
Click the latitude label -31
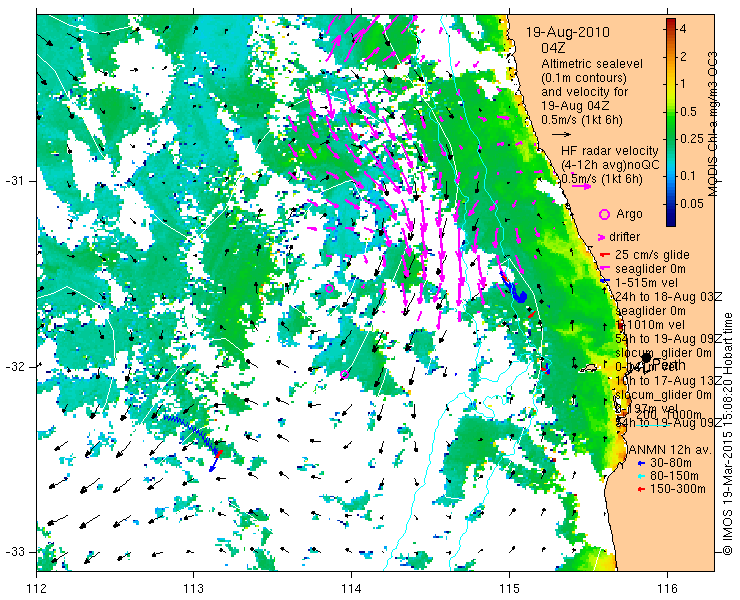(x=14, y=181)
